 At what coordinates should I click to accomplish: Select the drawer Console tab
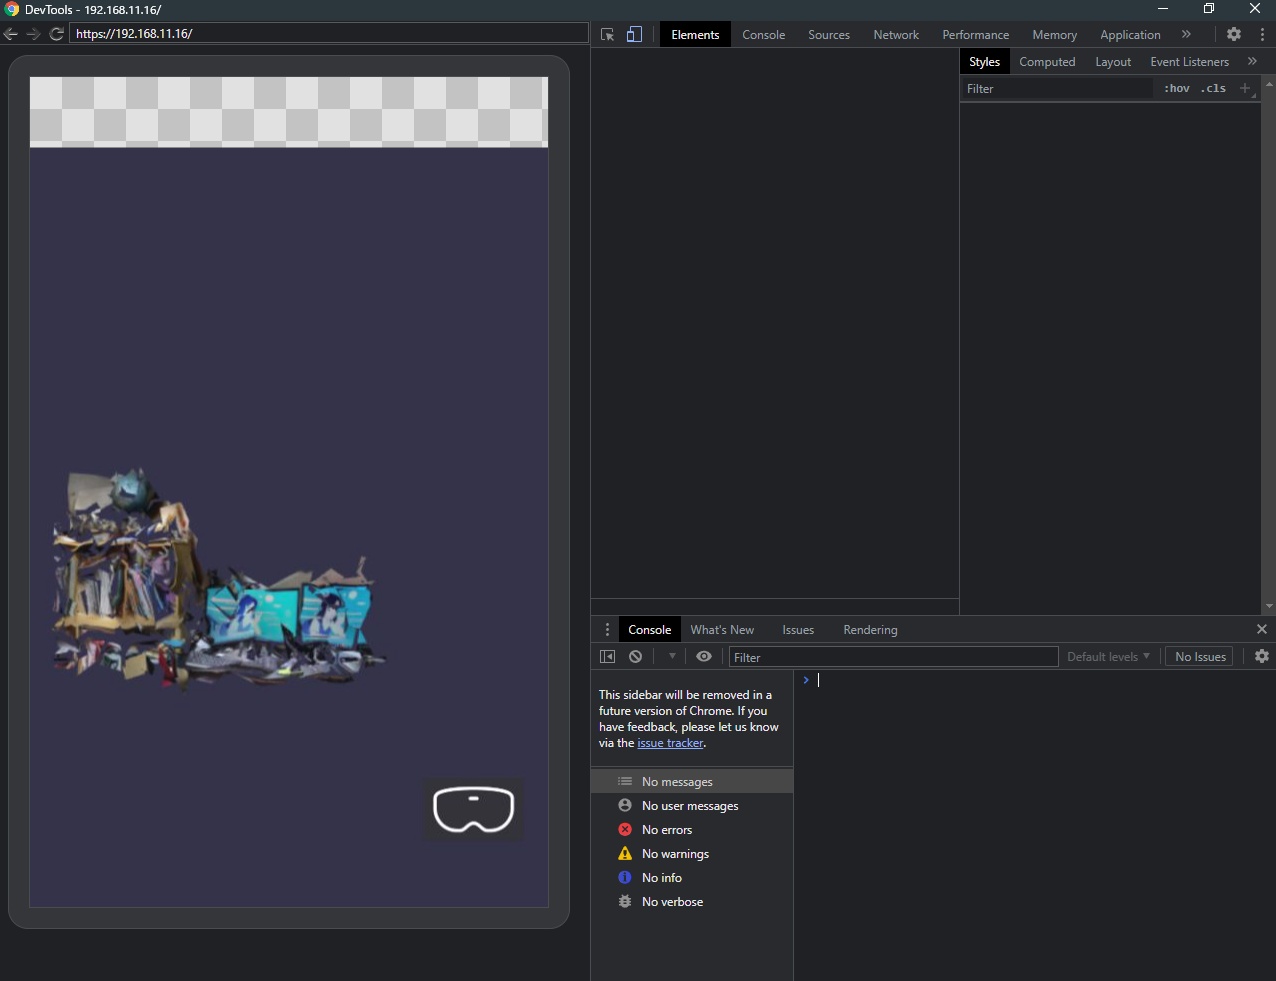point(649,629)
